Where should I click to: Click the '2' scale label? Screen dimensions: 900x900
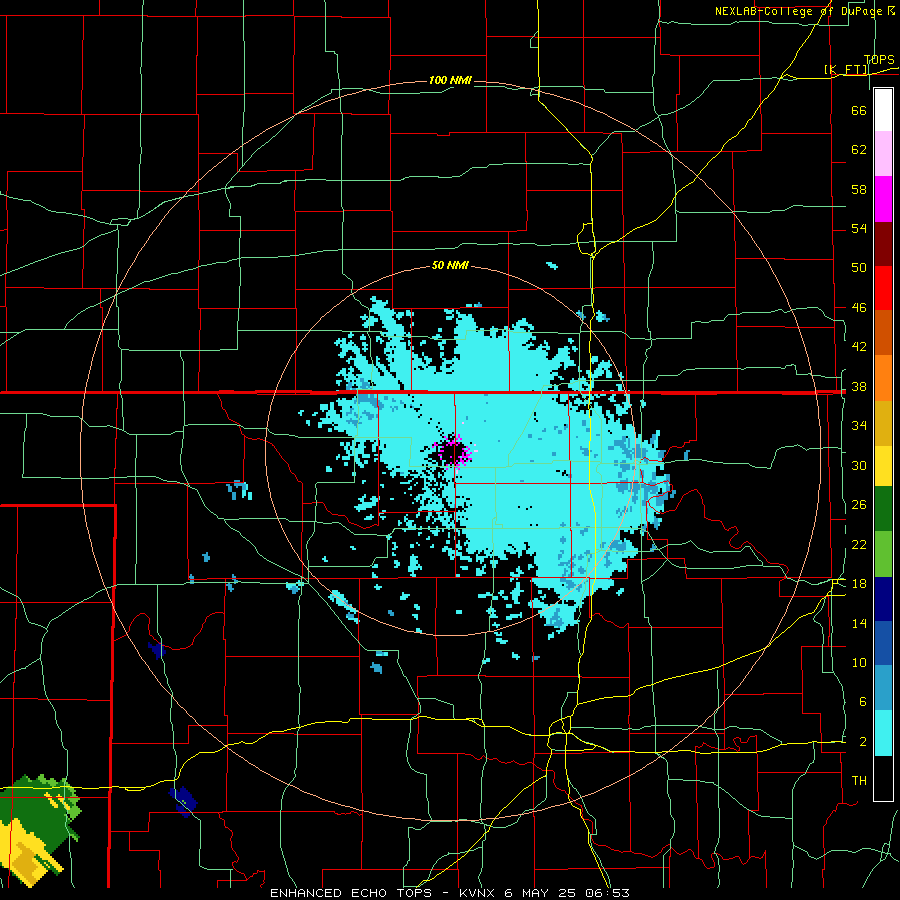point(862,742)
